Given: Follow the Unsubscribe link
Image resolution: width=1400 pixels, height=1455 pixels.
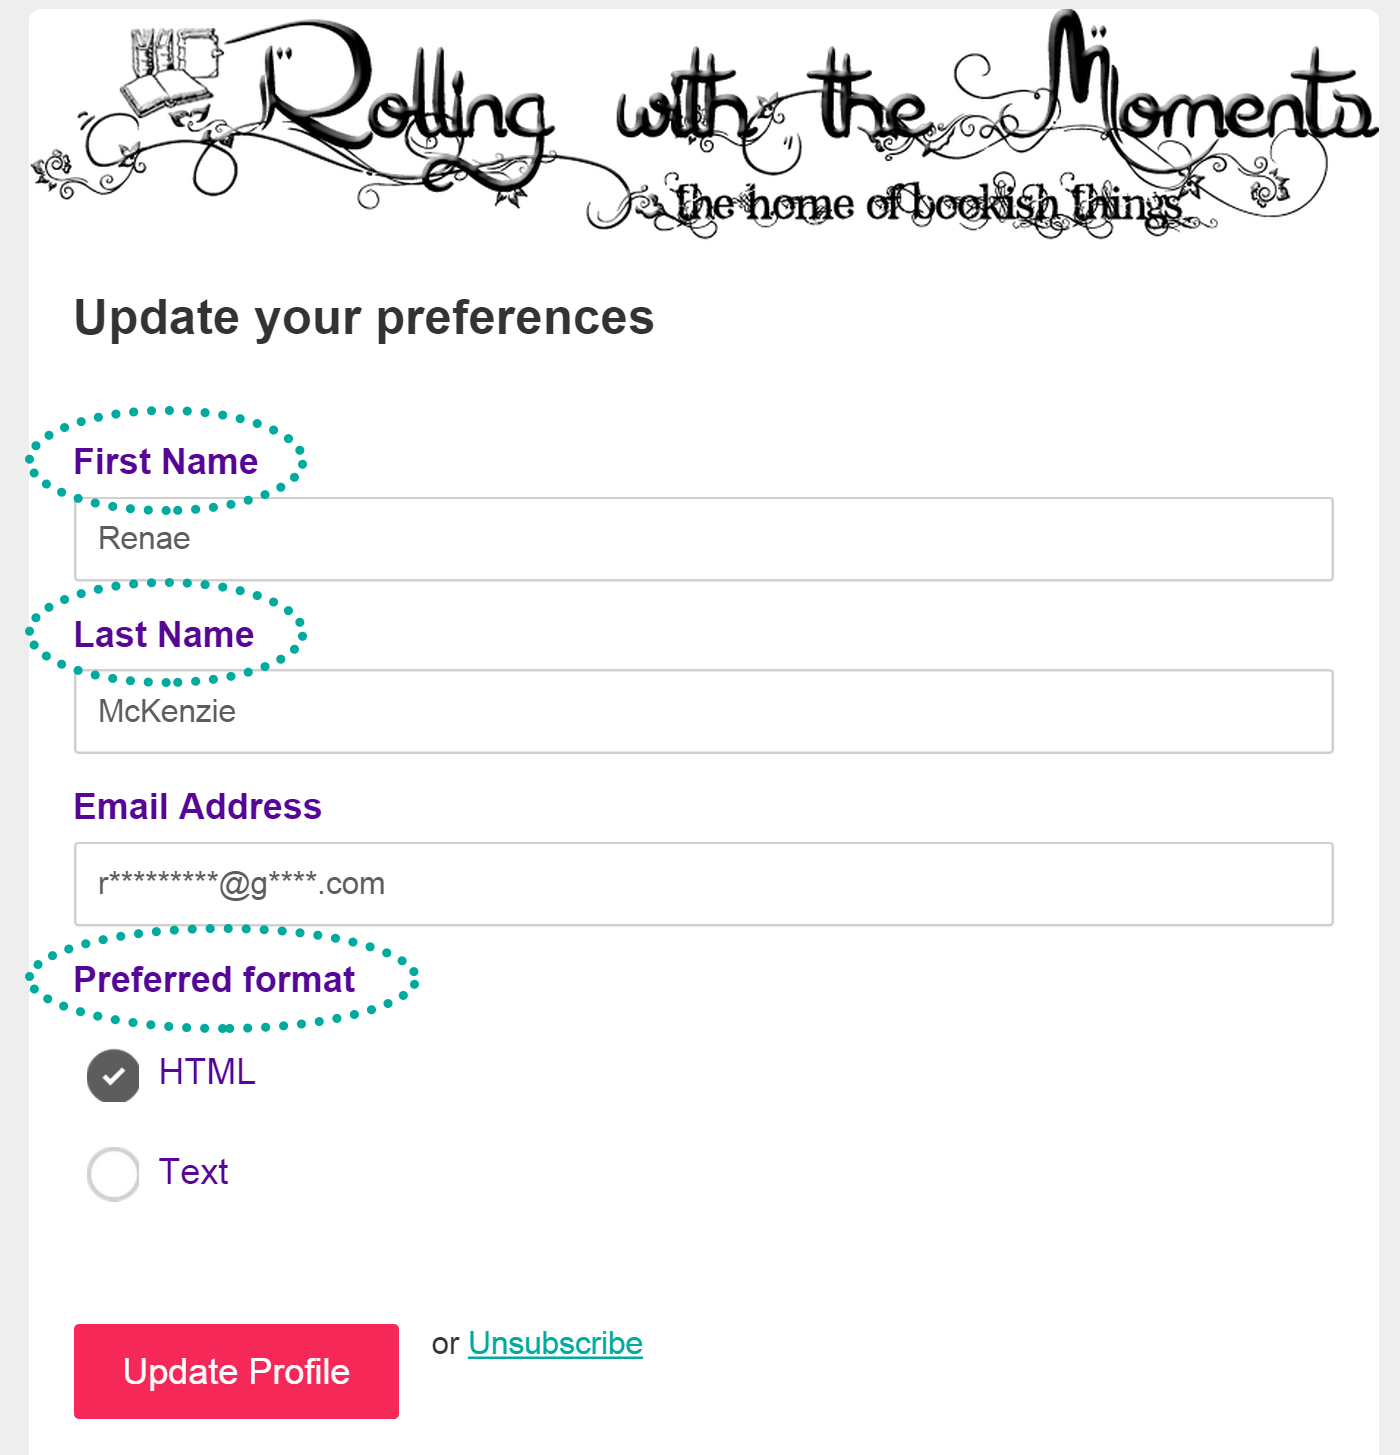Looking at the screenshot, I should (555, 1343).
